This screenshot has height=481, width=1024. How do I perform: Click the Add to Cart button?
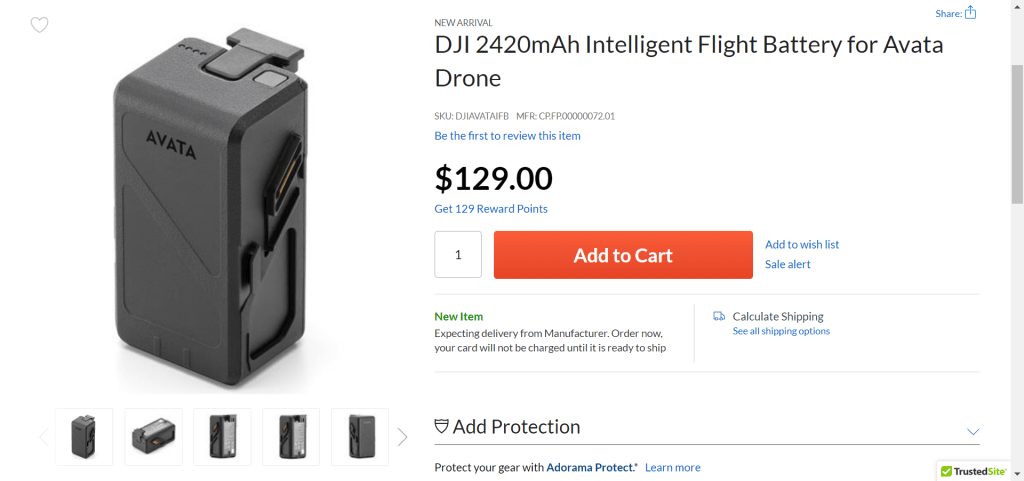coord(623,255)
